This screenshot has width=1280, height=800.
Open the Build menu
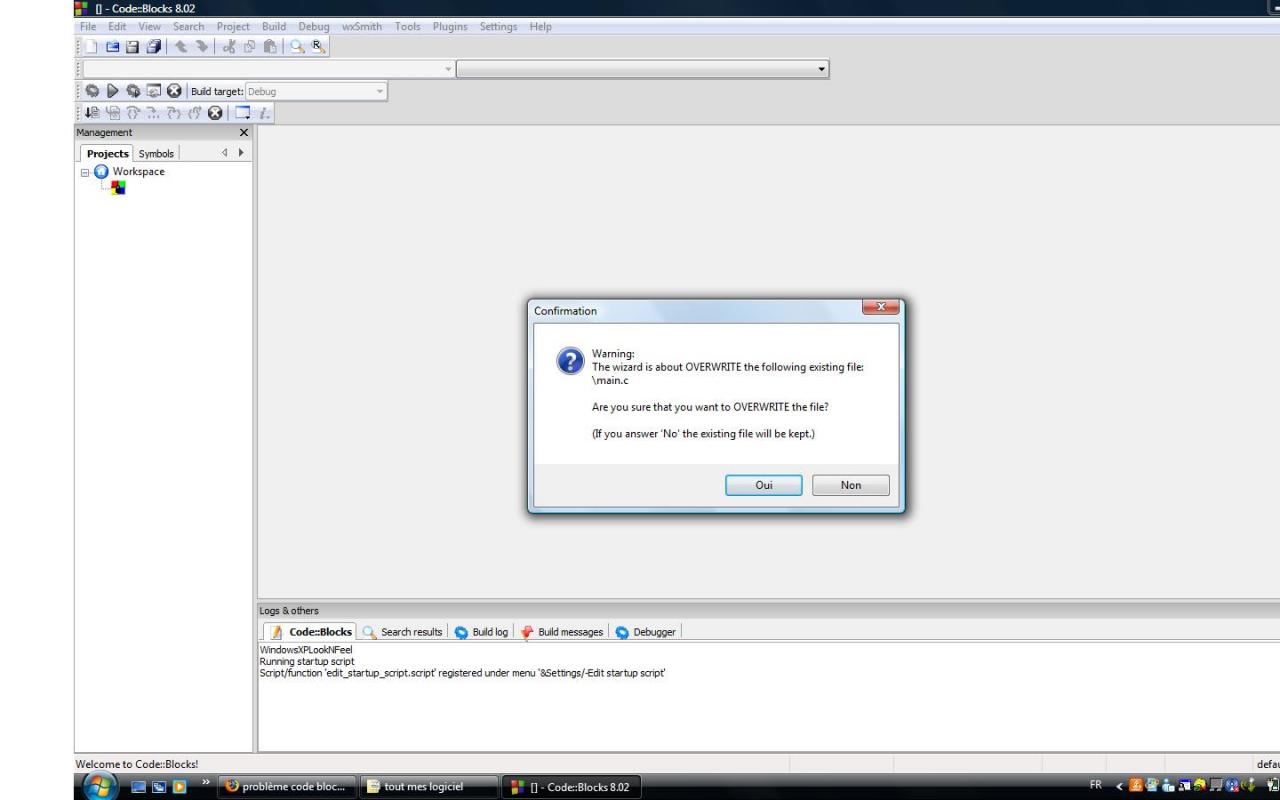pos(274,27)
